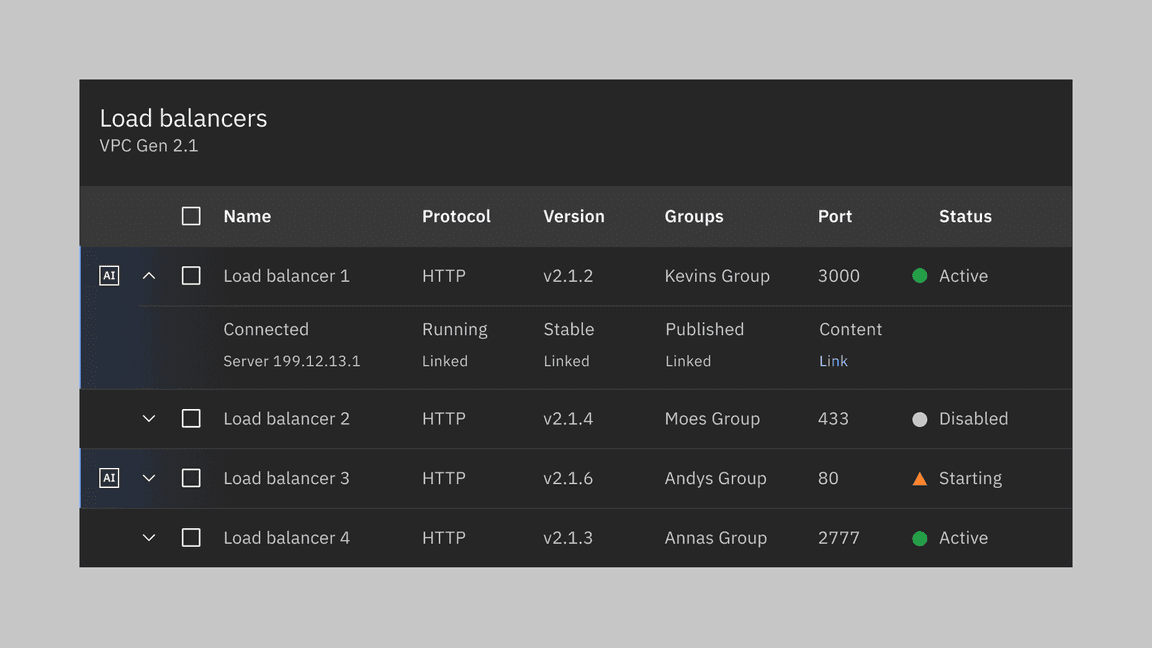The width and height of the screenshot is (1152, 648).
Task: Click the orange Starting warning icon for Load balancer 3
Action: pos(919,478)
